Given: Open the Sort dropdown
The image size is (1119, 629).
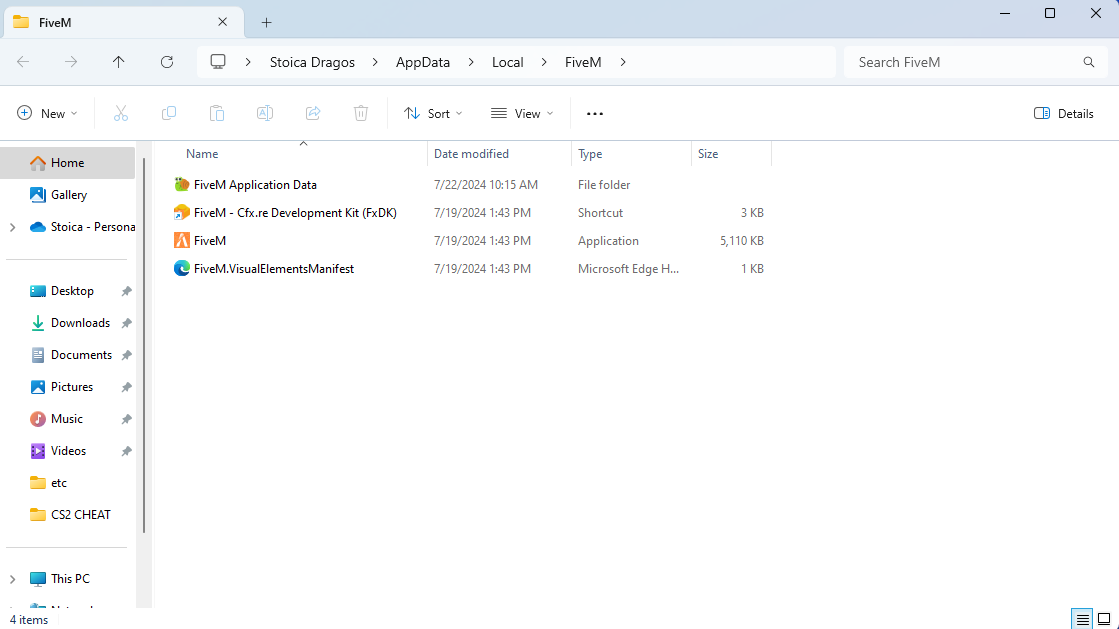Looking at the screenshot, I should 432,113.
